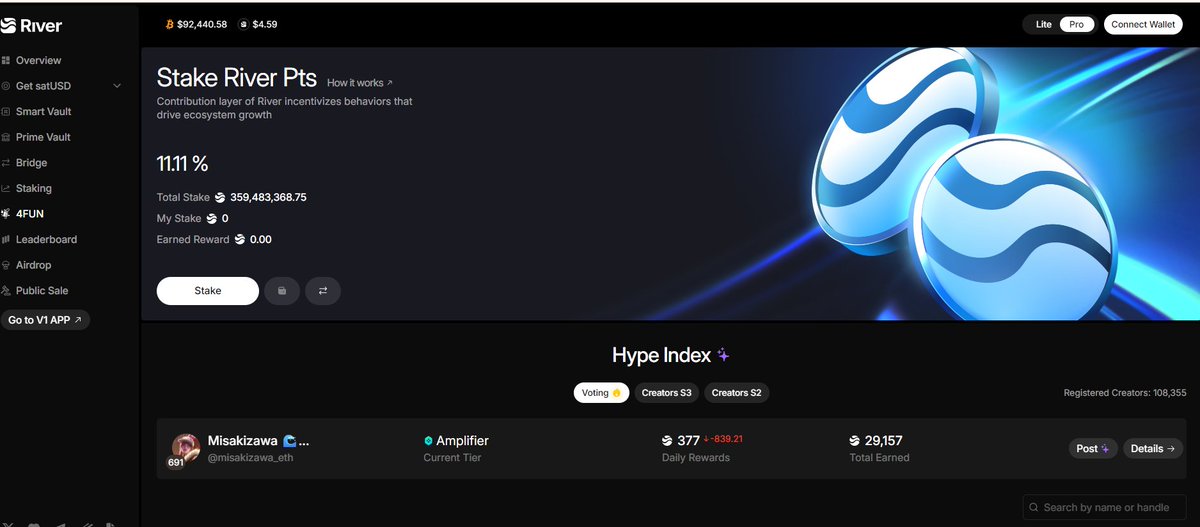Click the Bridge arrows icon in sidebar
Screen dimensions: 1200x527
click(x=6, y=163)
